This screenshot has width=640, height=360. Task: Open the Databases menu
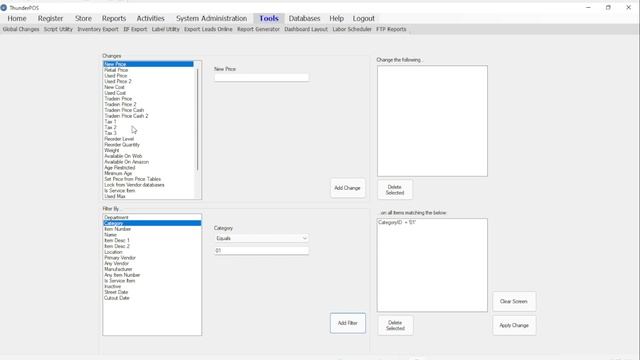point(304,18)
